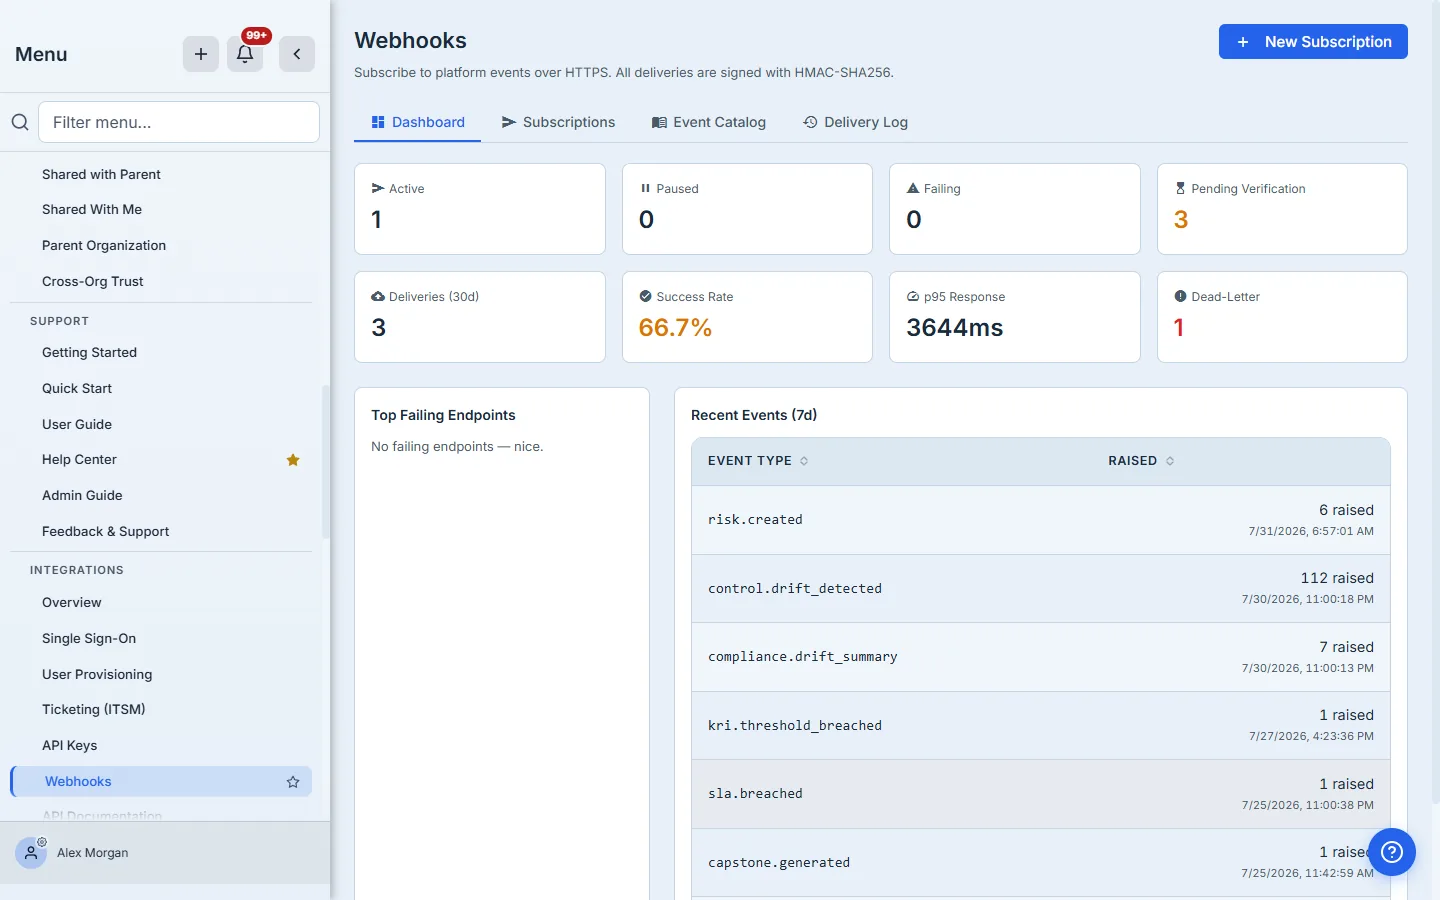Switch to the Subscriptions tab
The height and width of the screenshot is (900, 1440).
(558, 122)
